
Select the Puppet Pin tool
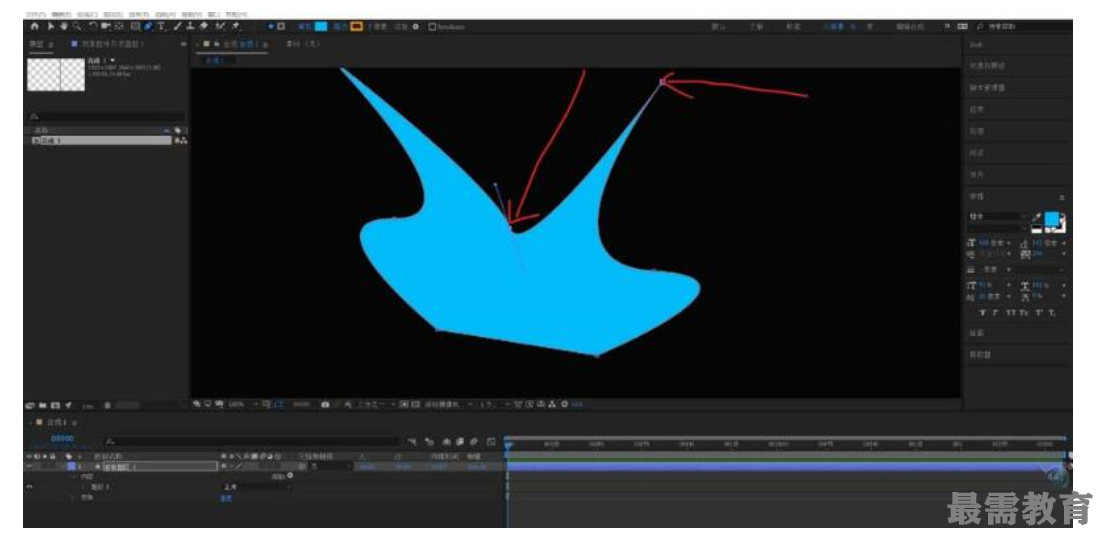(236, 27)
